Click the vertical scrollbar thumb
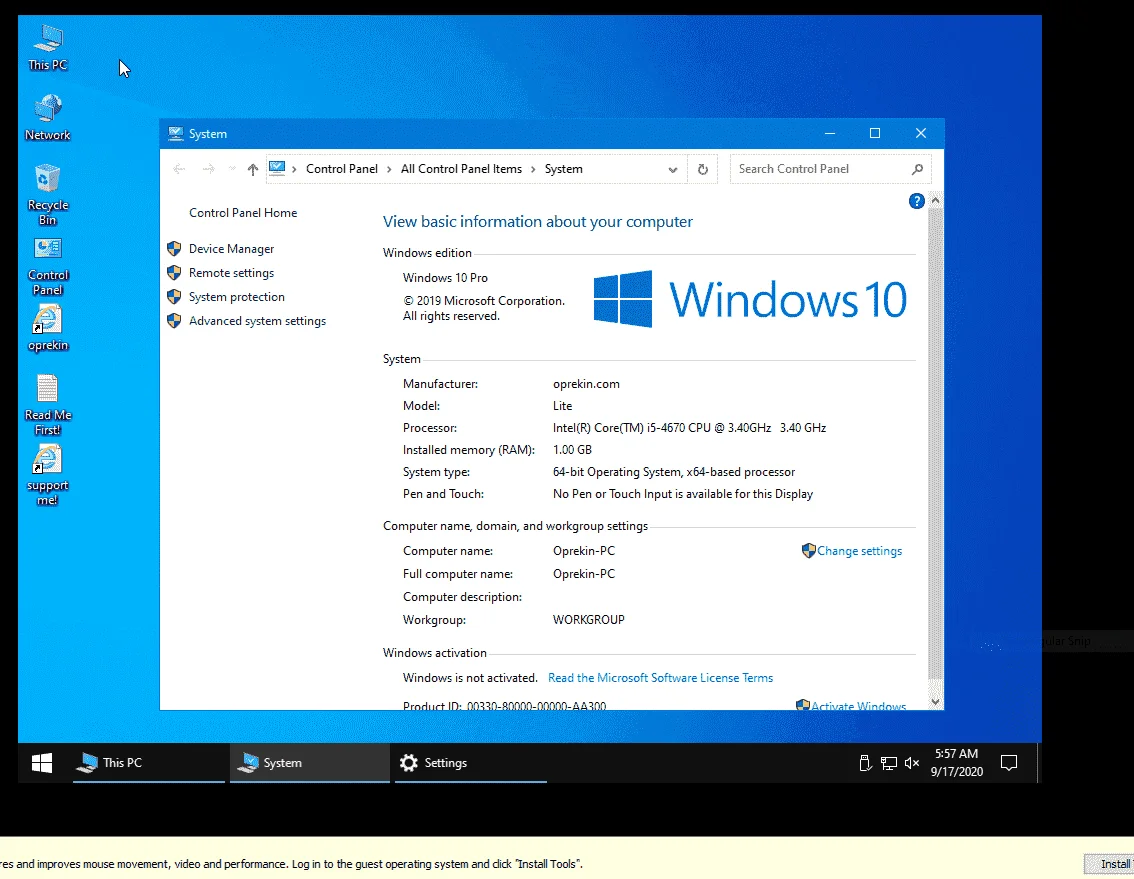 [x=935, y=443]
